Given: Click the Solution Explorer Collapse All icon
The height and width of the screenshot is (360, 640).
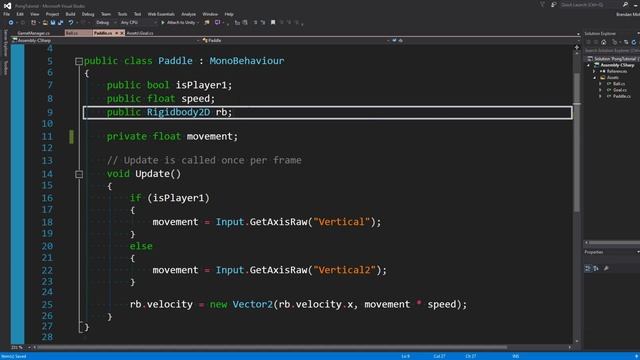Looking at the screenshot, I should tap(626, 42).
